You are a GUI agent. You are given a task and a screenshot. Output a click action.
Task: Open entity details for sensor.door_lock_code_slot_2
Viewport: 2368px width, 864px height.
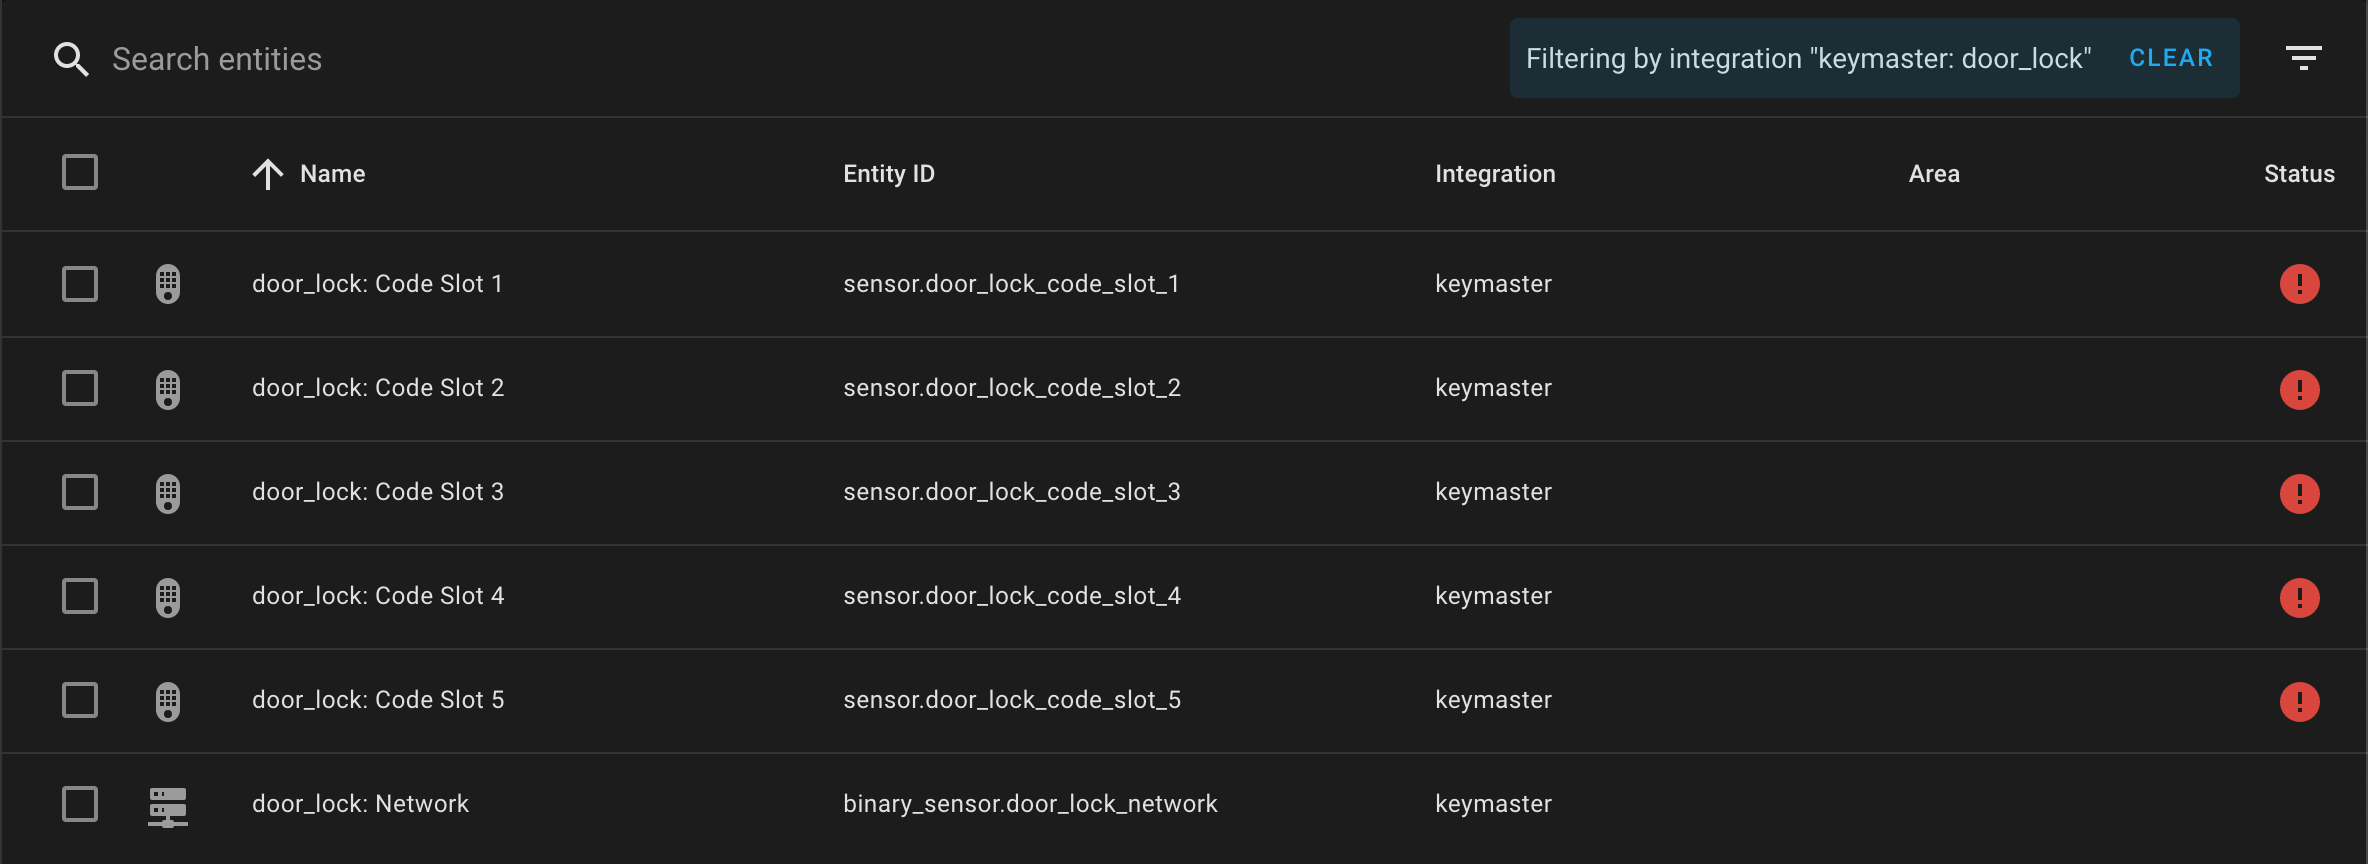(1012, 388)
